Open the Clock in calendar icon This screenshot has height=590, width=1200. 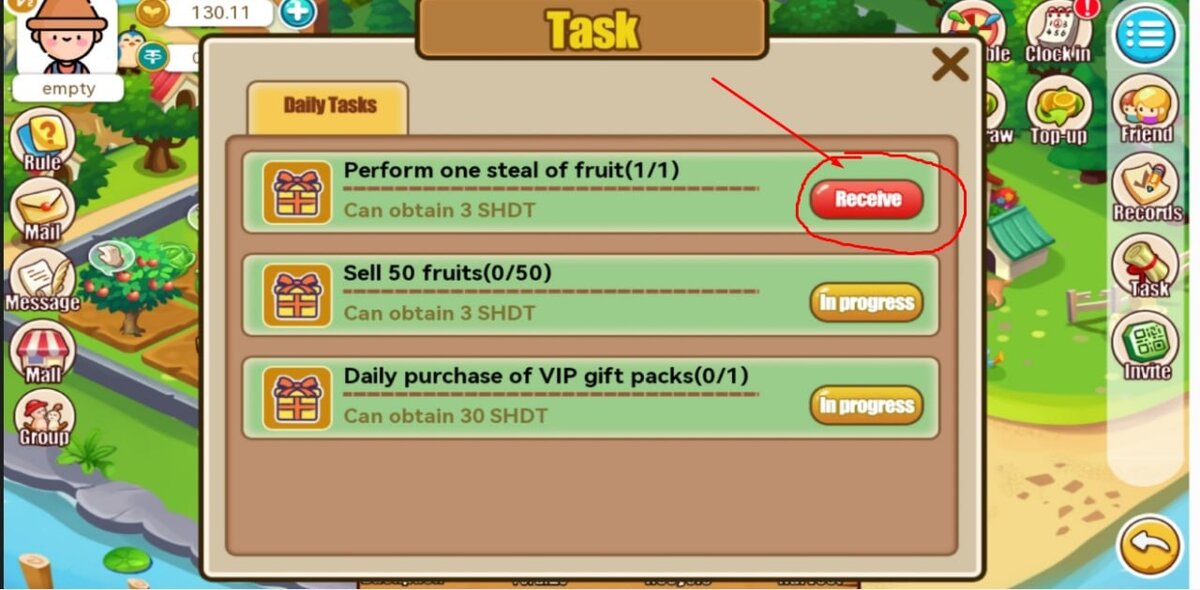point(1058,32)
